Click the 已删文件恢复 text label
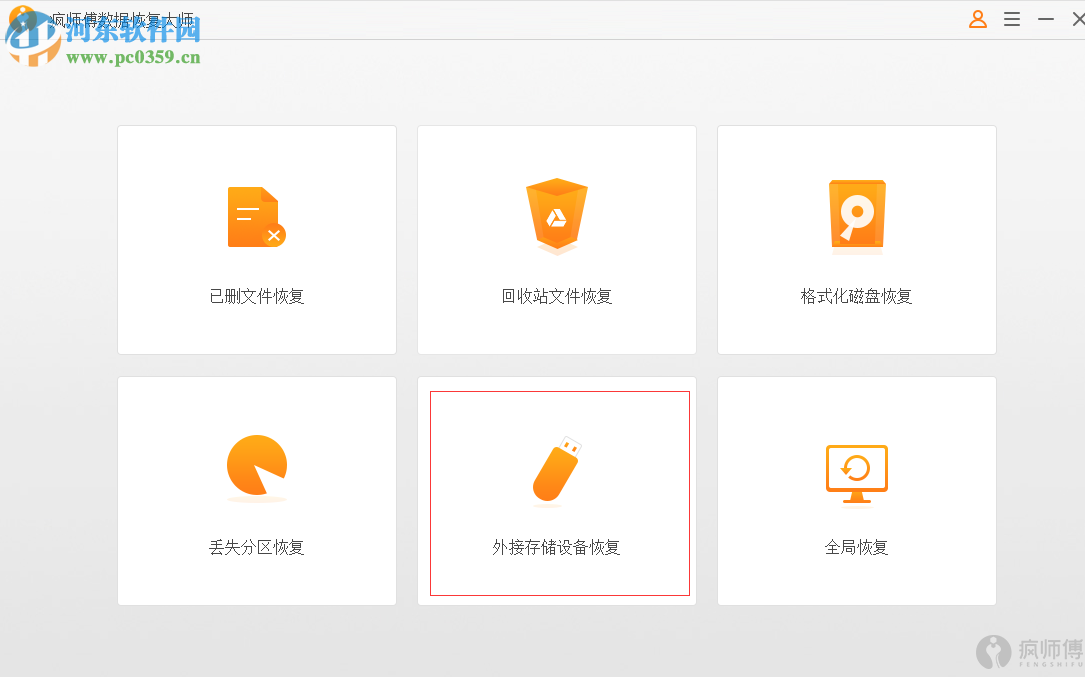Image resolution: width=1085 pixels, height=677 pixels. 256,295
